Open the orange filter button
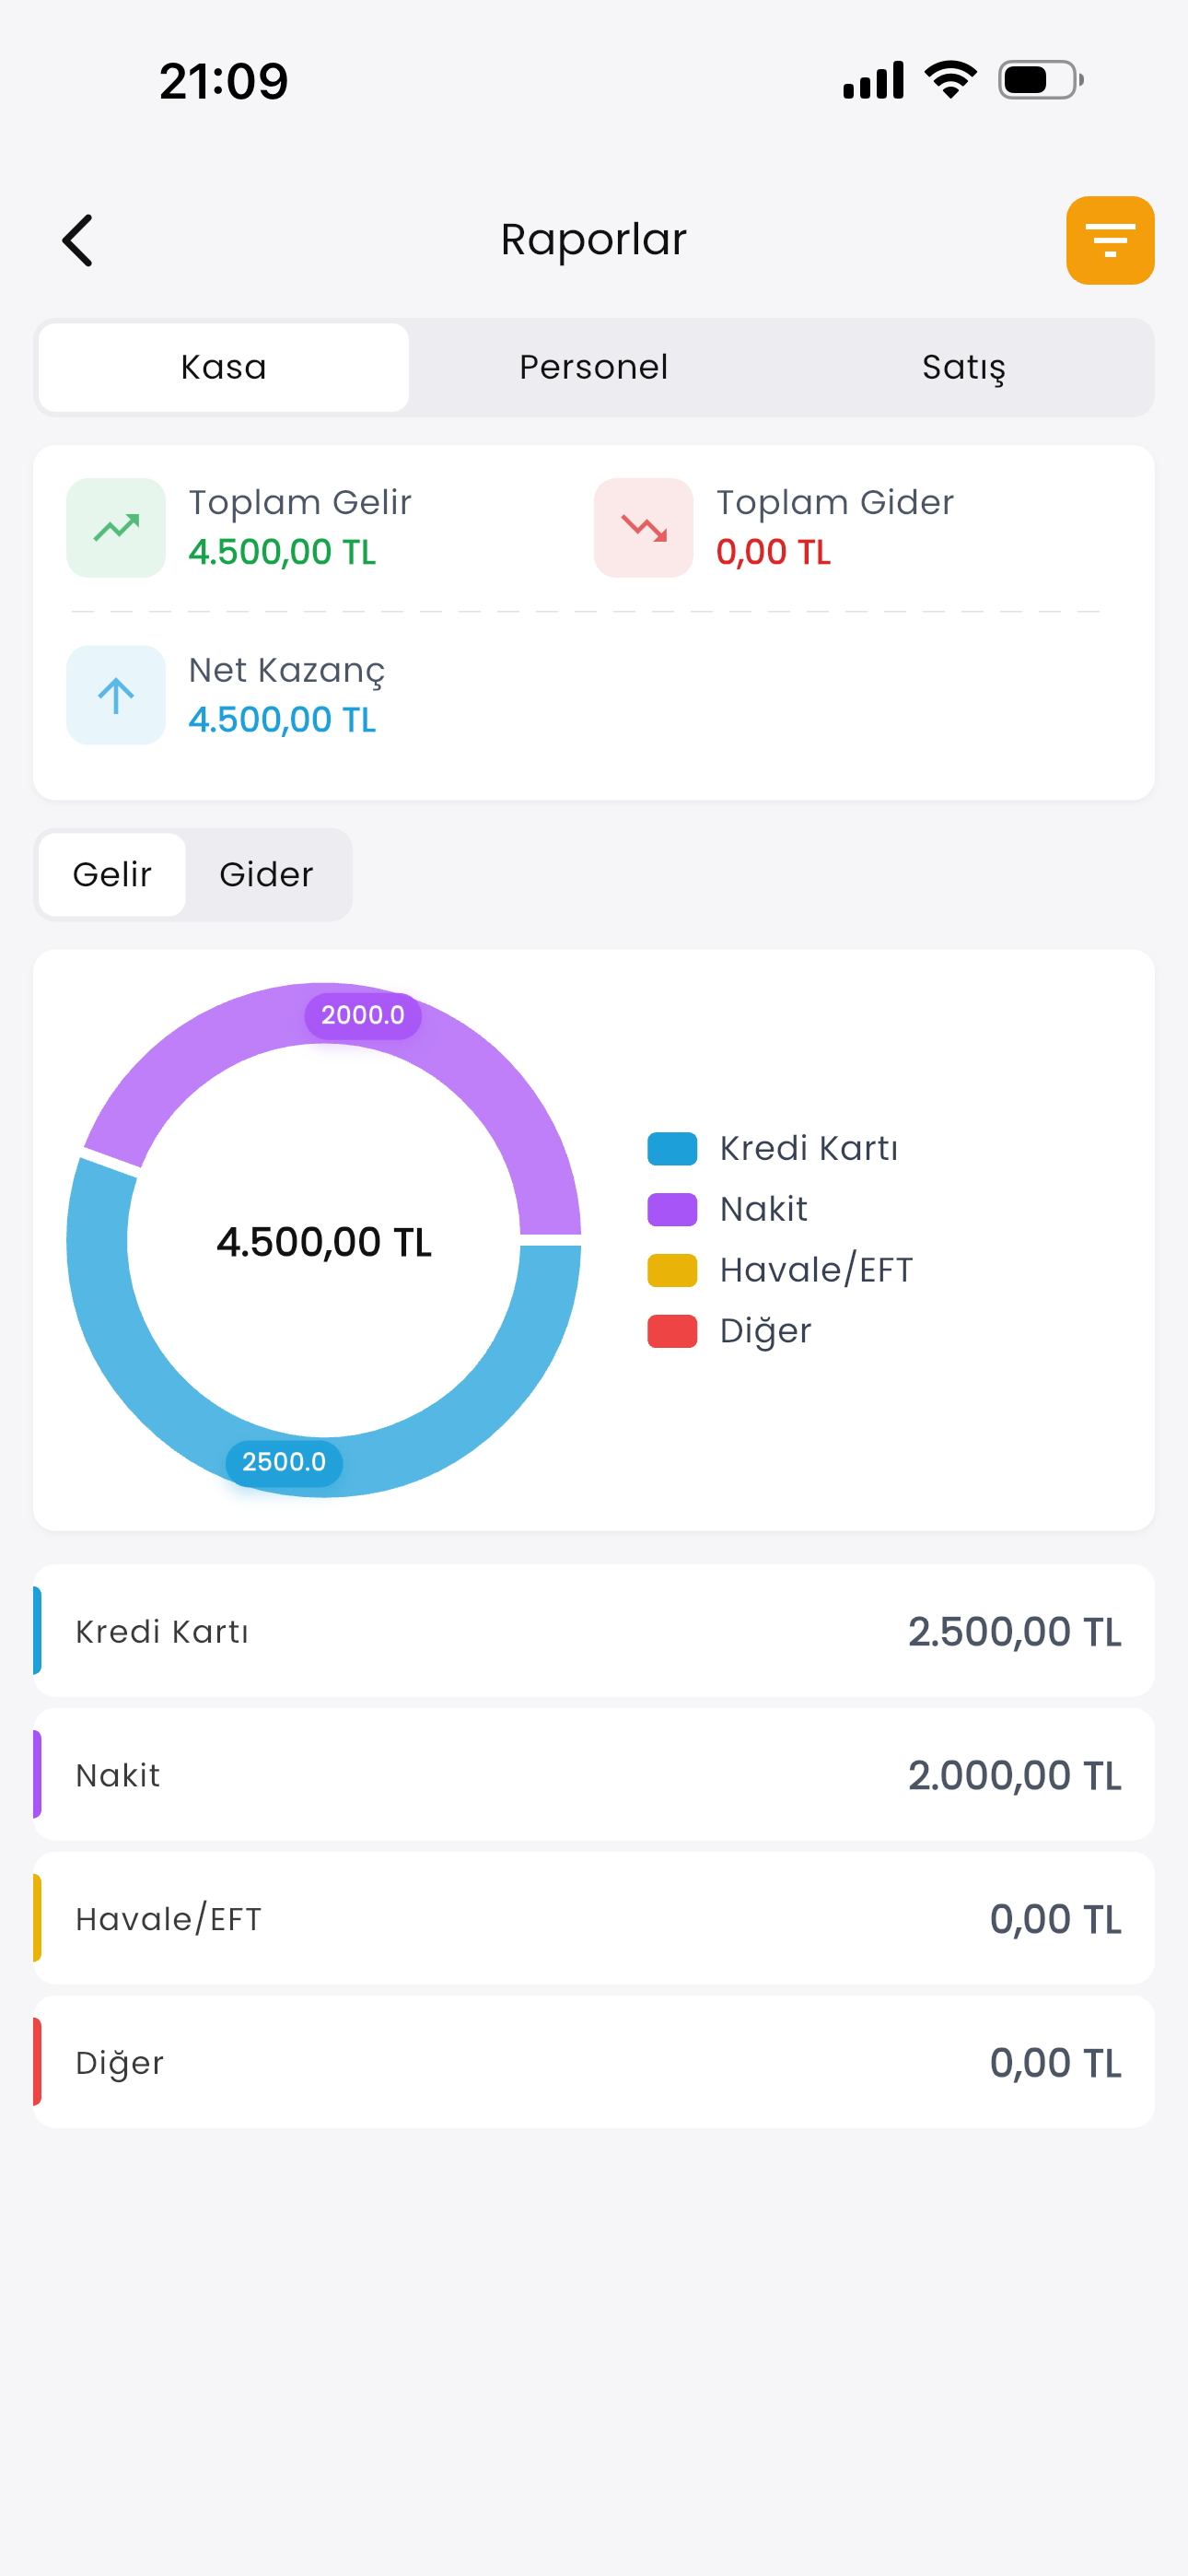 [x=1110, y=241]
